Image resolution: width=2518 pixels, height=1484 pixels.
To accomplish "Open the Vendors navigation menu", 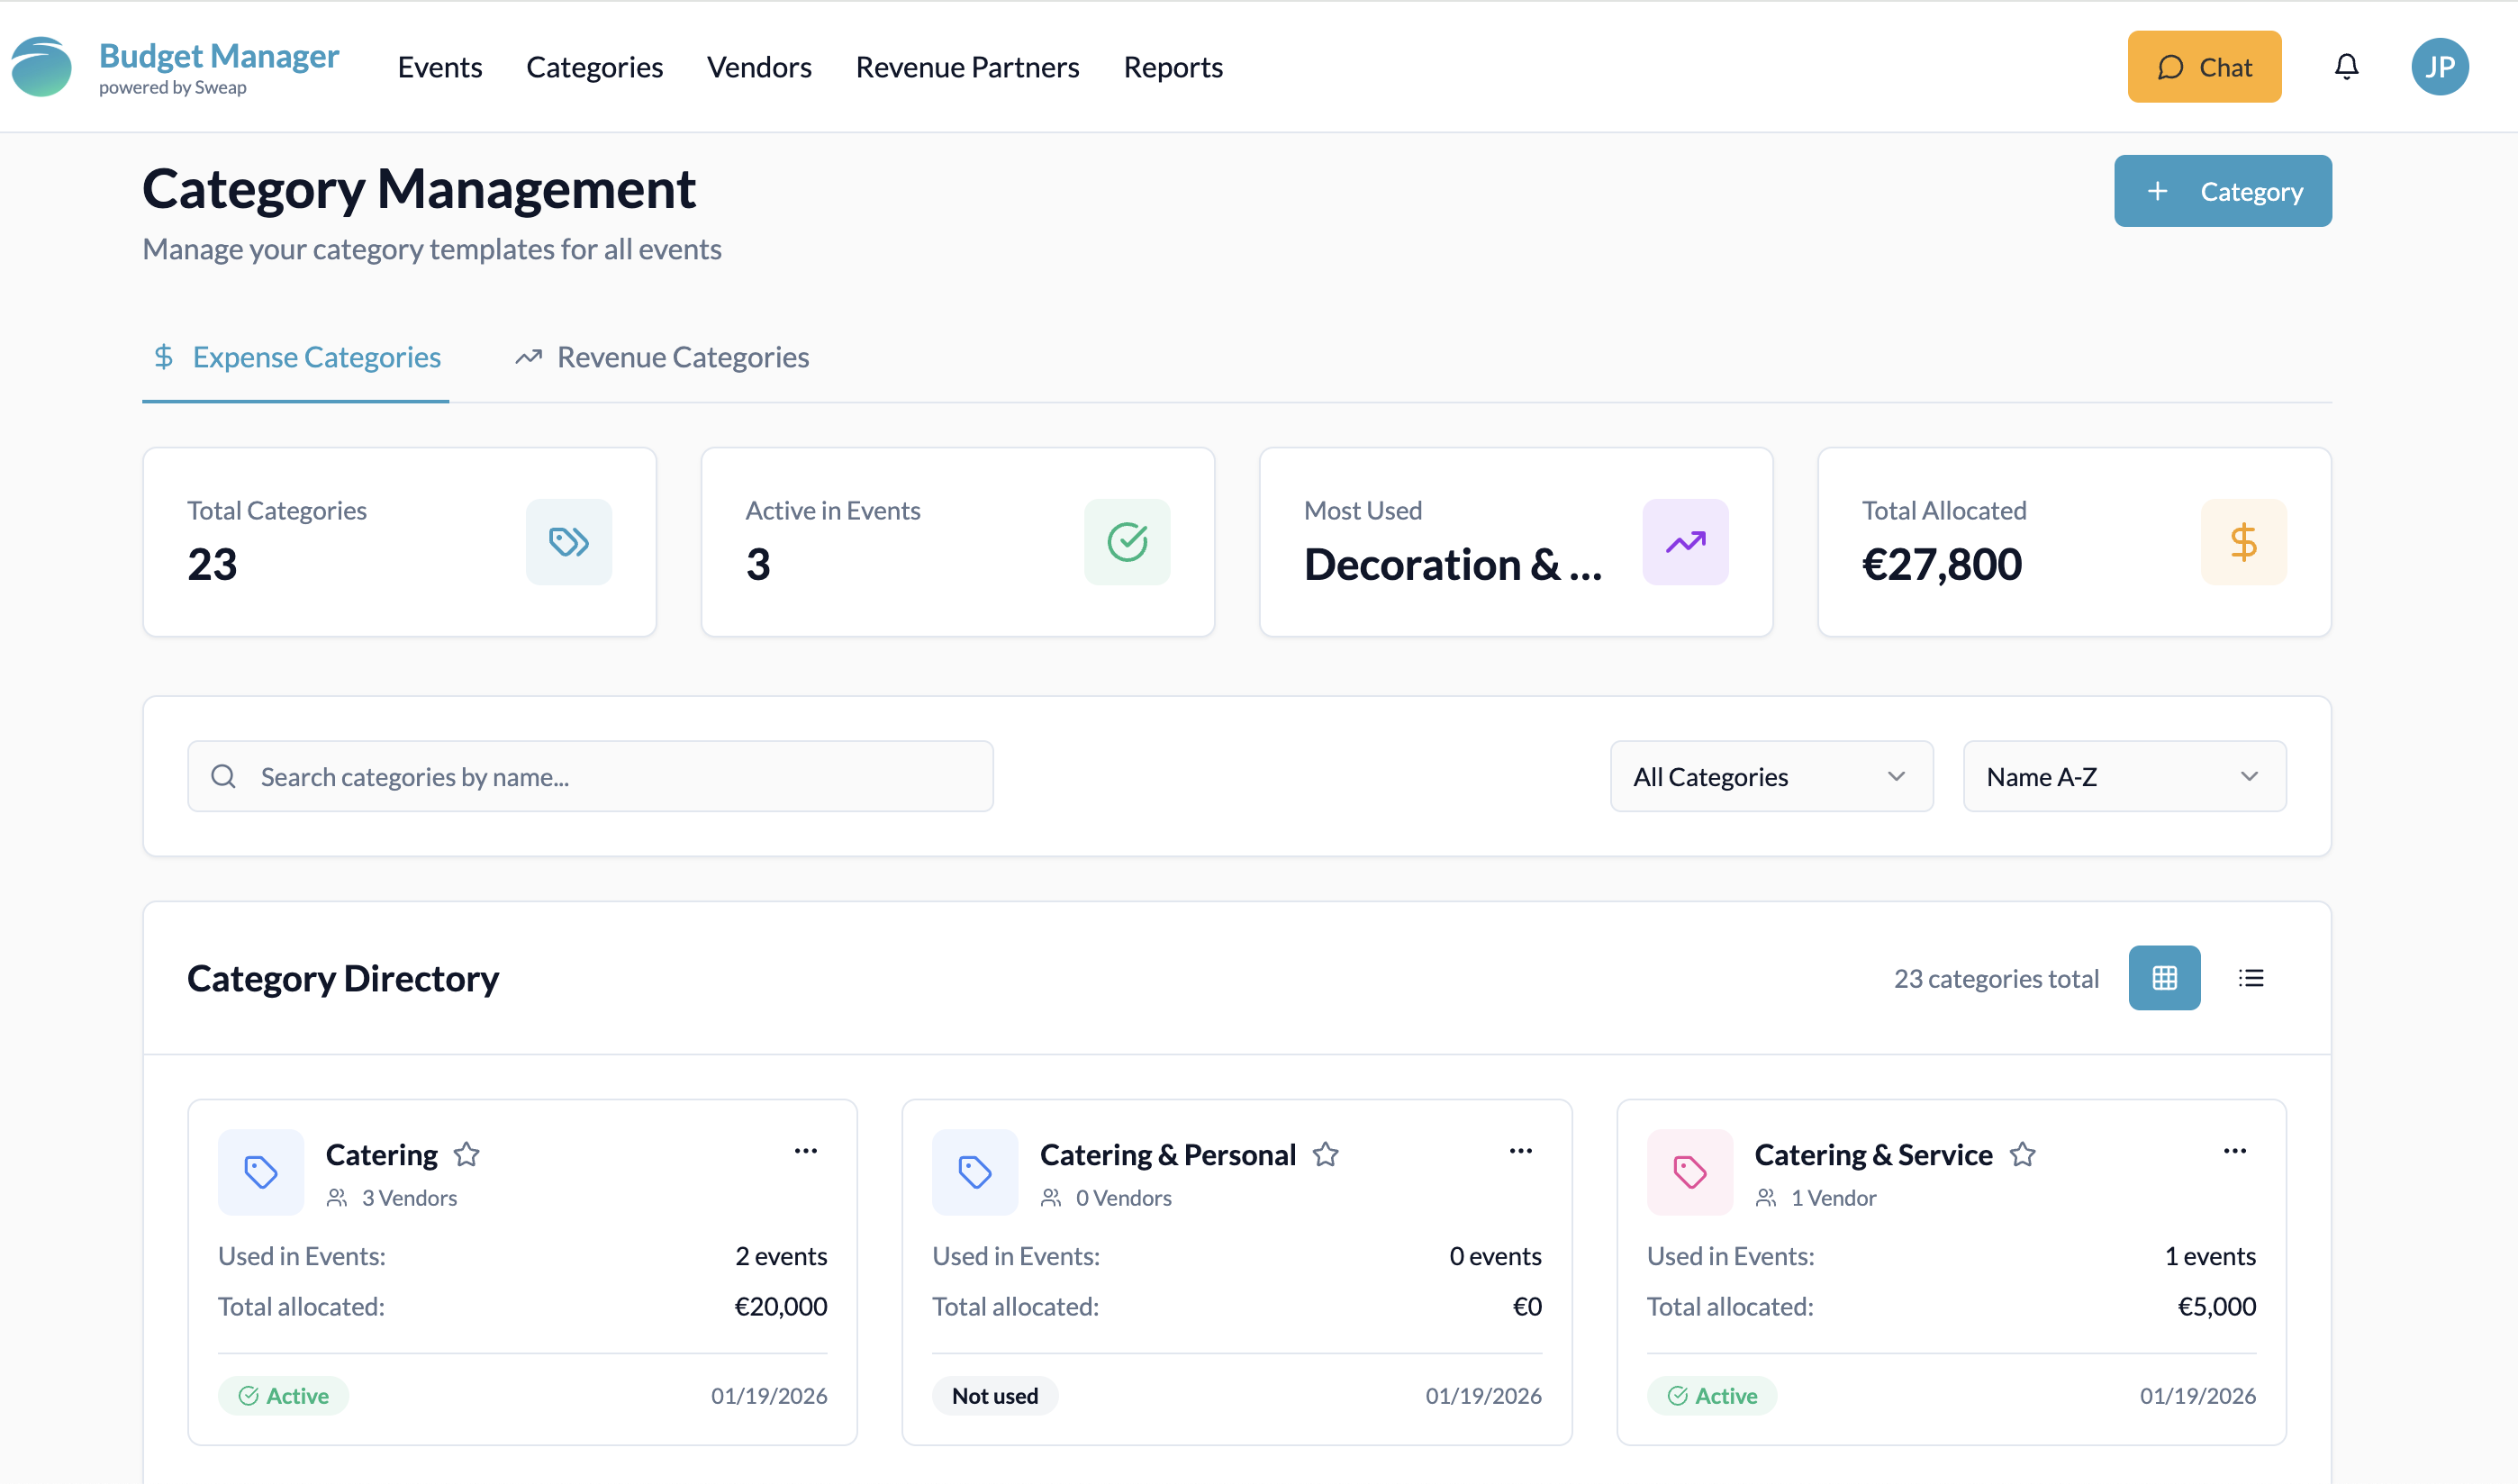I will (x=759, y=67).
